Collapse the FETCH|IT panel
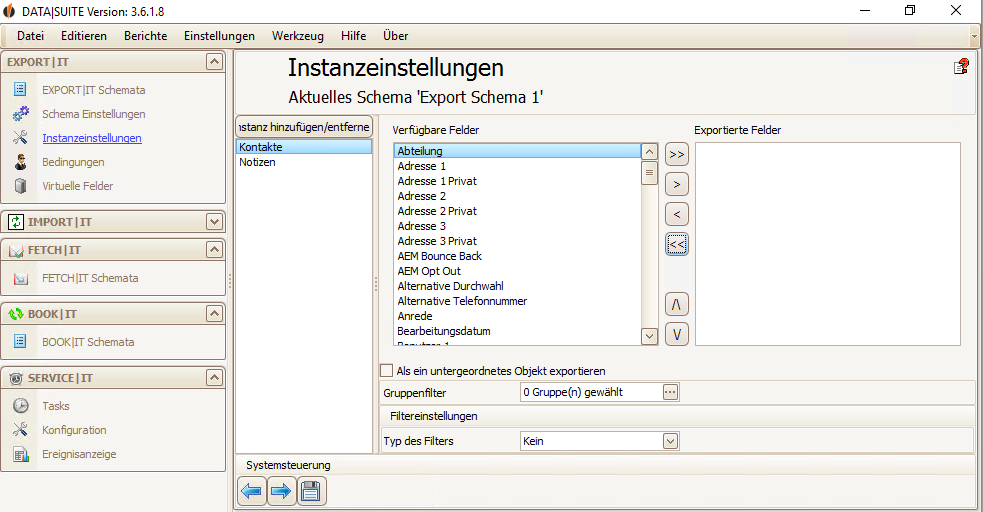 click(x=214, y=250)
